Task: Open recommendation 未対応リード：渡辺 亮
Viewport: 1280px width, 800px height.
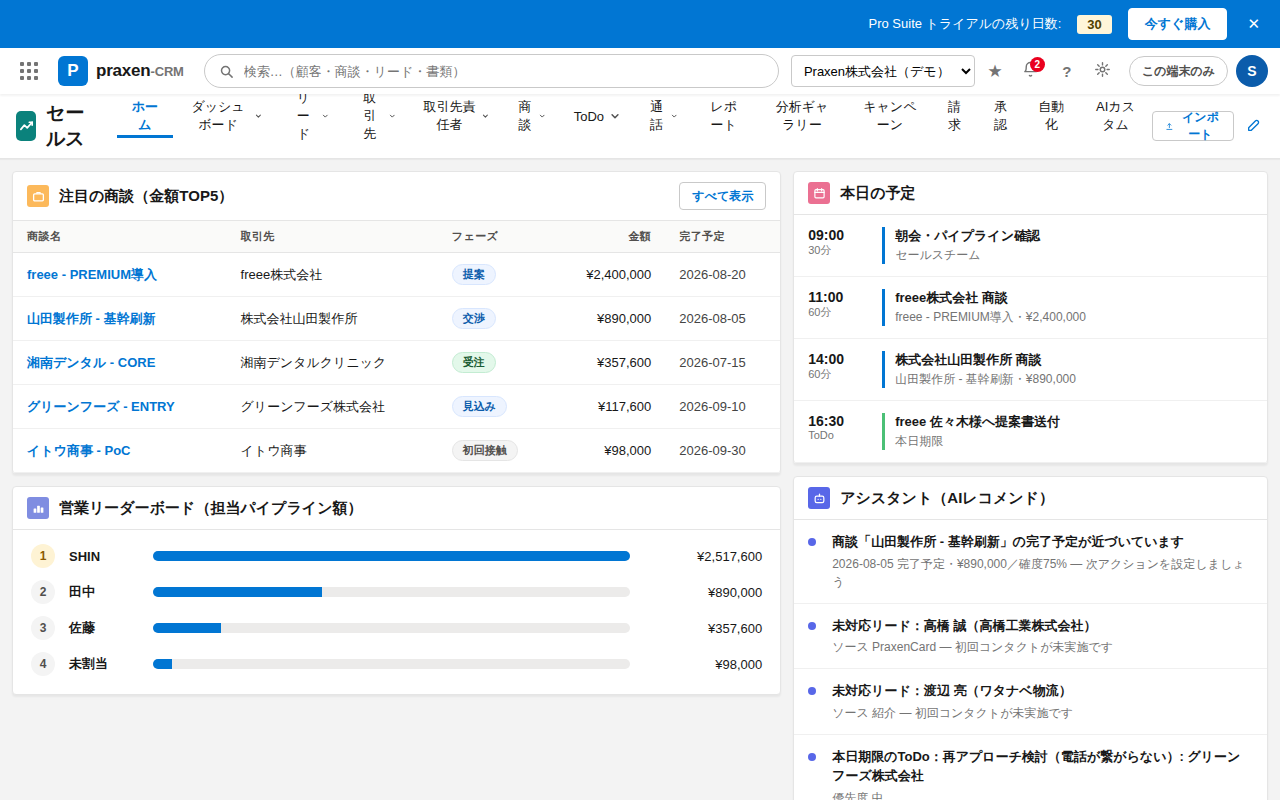Action: coord(1030,701)
